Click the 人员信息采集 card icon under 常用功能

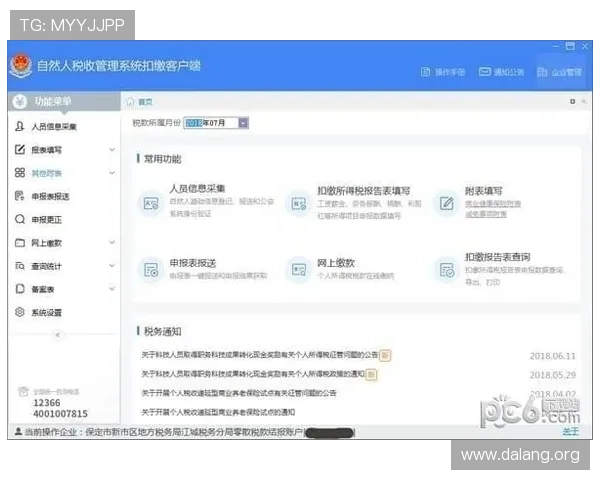point(151,203)
